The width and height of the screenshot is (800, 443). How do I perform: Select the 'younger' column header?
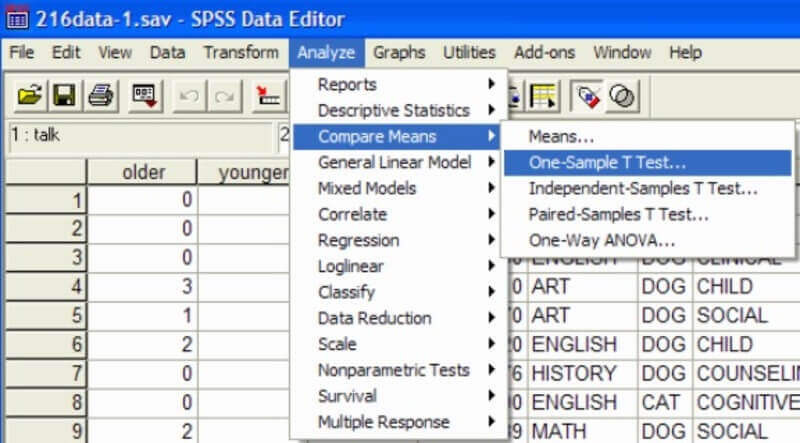[244, 172]
